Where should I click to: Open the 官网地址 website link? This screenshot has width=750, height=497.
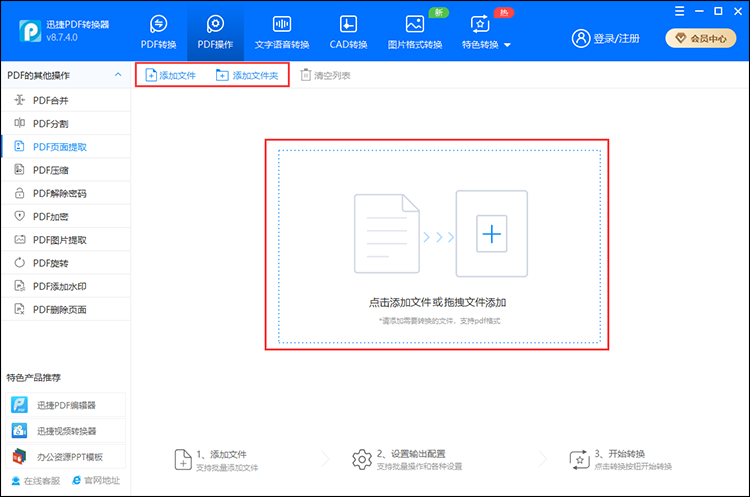[96, 480]
